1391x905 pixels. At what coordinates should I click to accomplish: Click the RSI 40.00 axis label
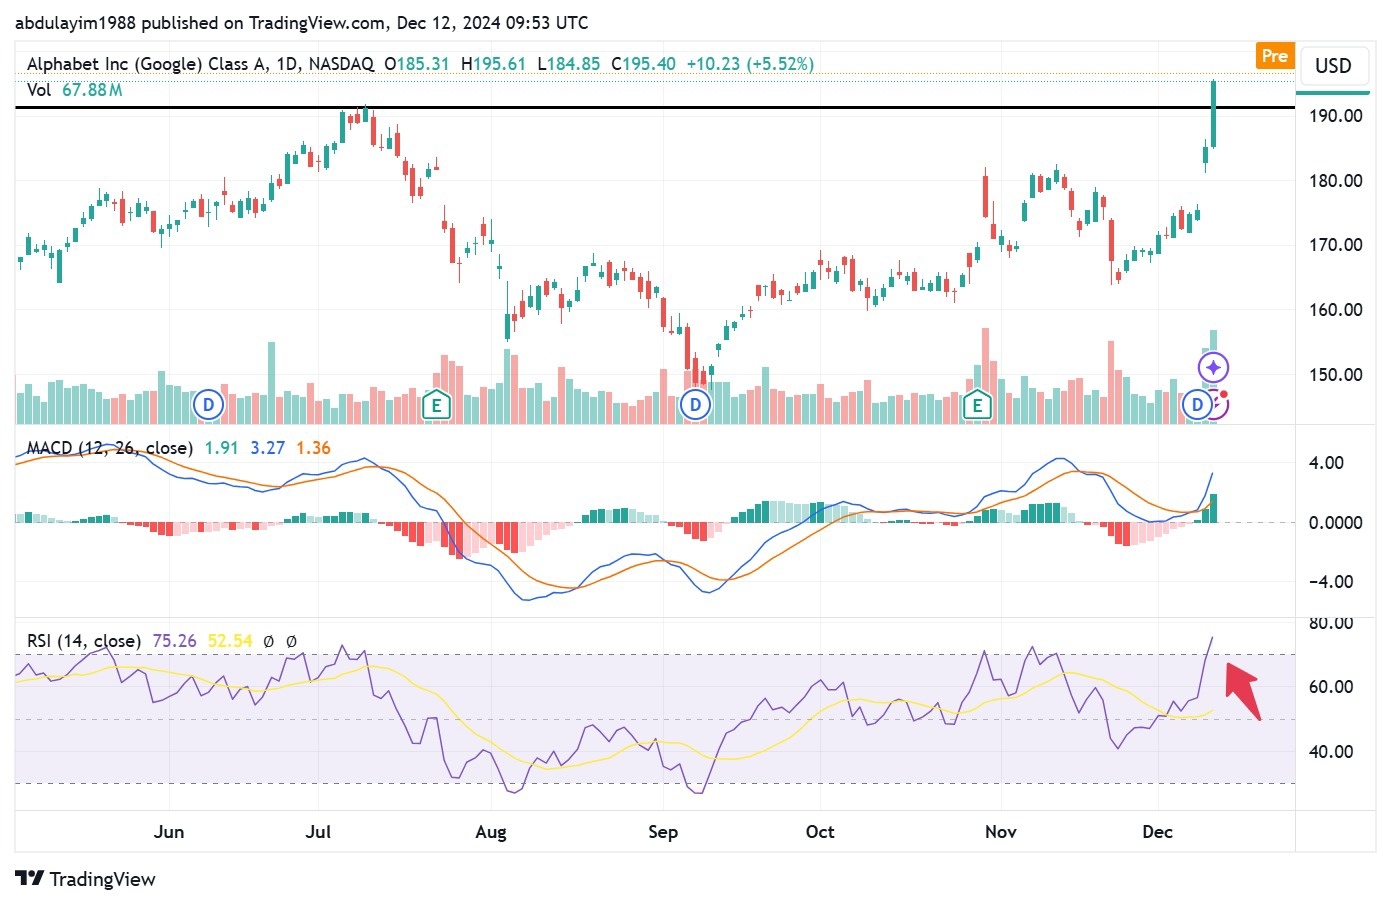coord(1331,752)
